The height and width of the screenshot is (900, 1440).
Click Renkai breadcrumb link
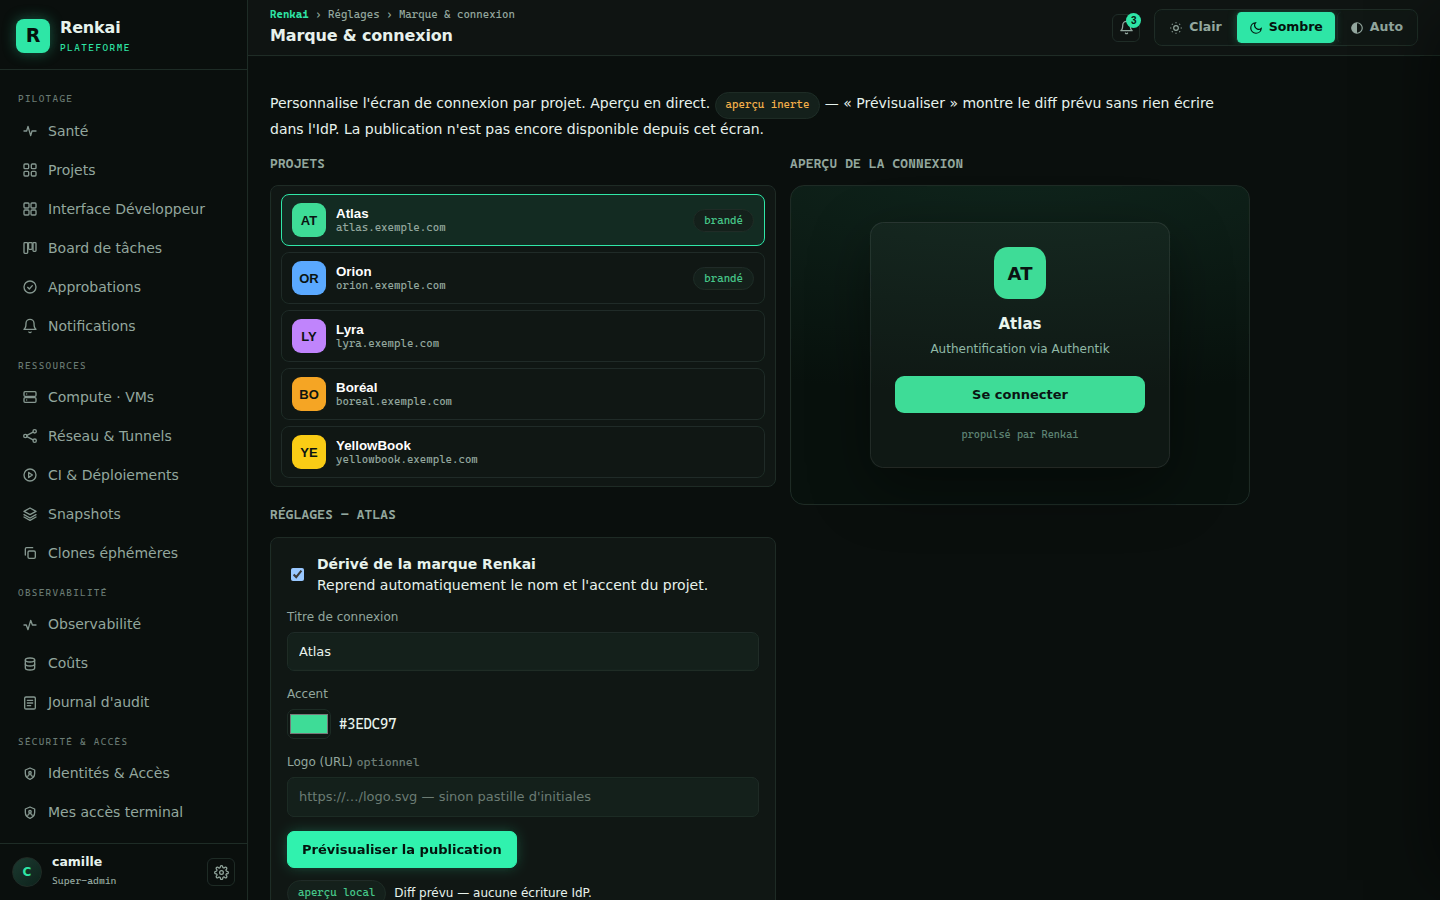(289, 14)
